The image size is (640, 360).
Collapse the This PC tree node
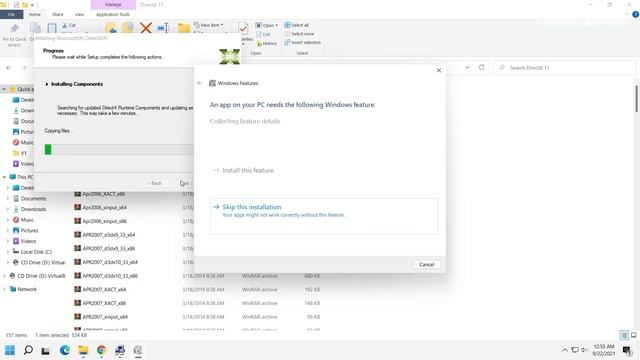4,177
